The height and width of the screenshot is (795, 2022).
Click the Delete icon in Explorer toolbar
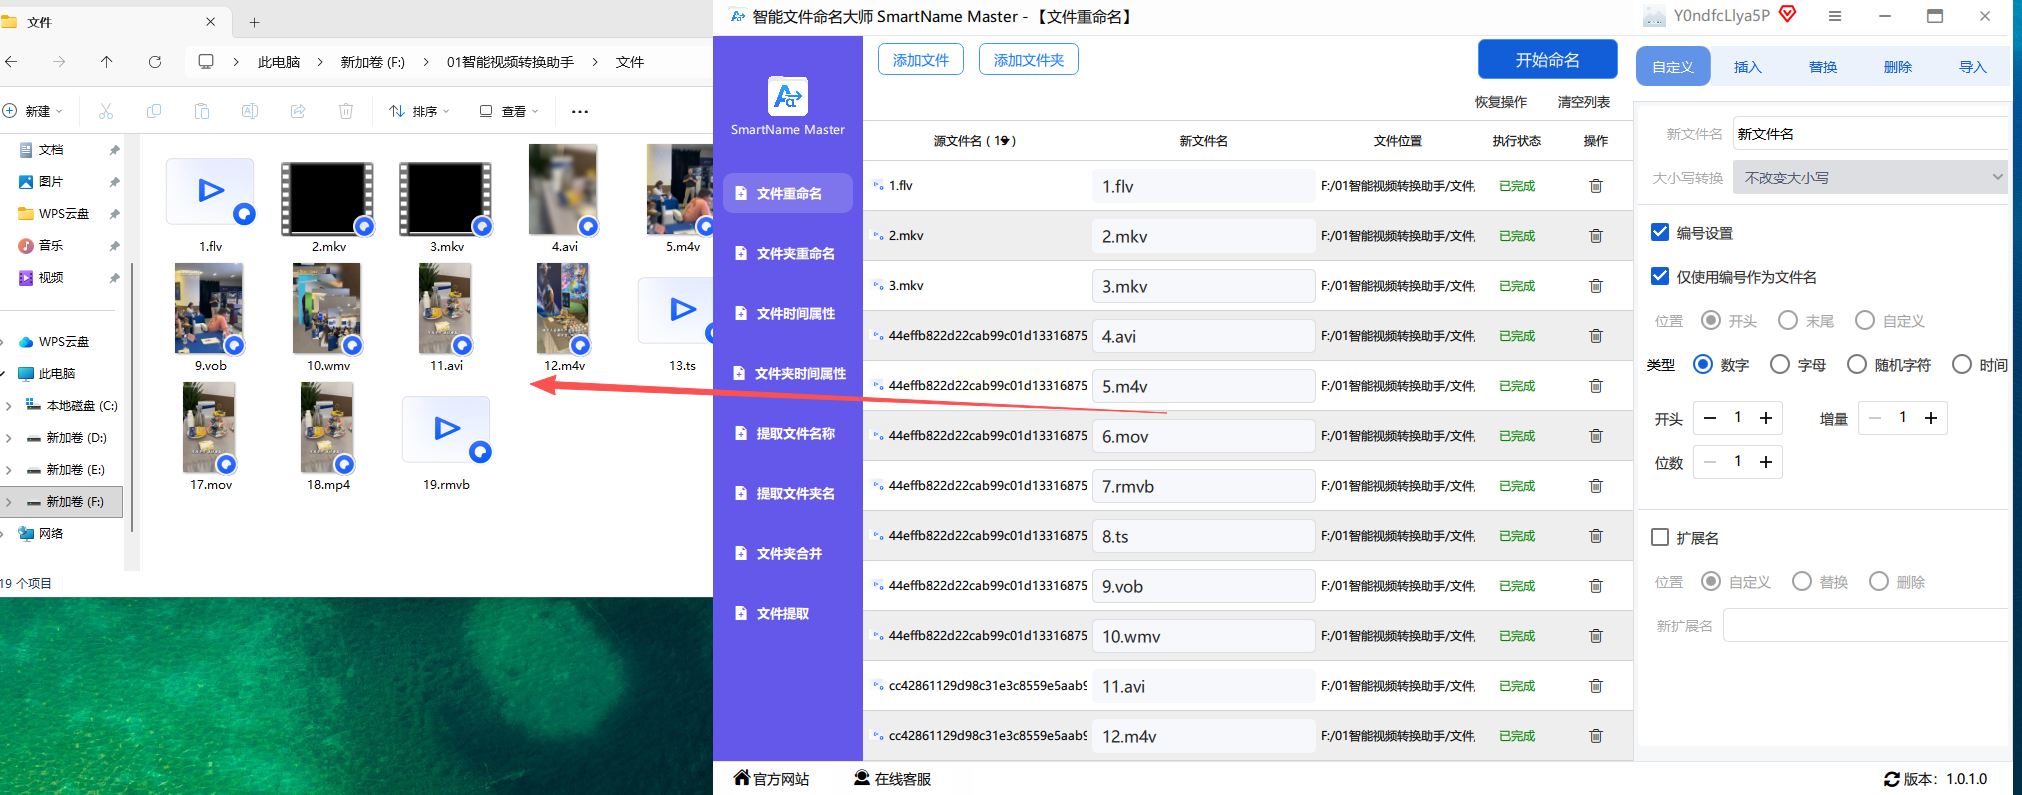[x=346, y=111]
